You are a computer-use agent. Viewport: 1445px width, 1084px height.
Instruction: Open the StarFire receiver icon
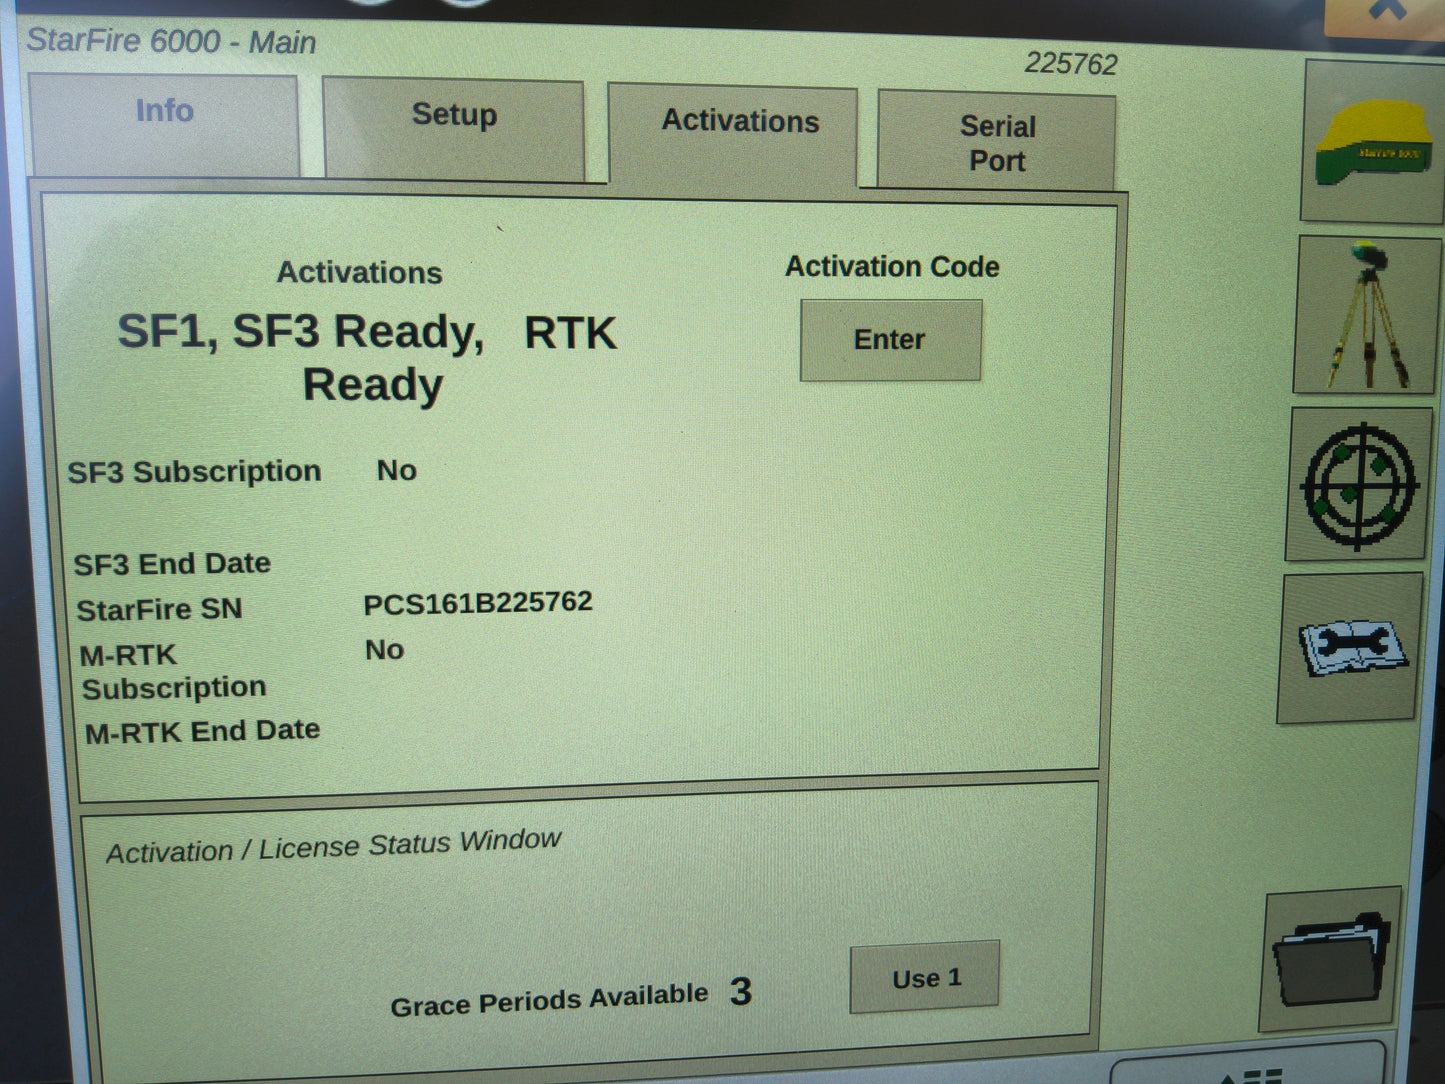(1374, 142)
